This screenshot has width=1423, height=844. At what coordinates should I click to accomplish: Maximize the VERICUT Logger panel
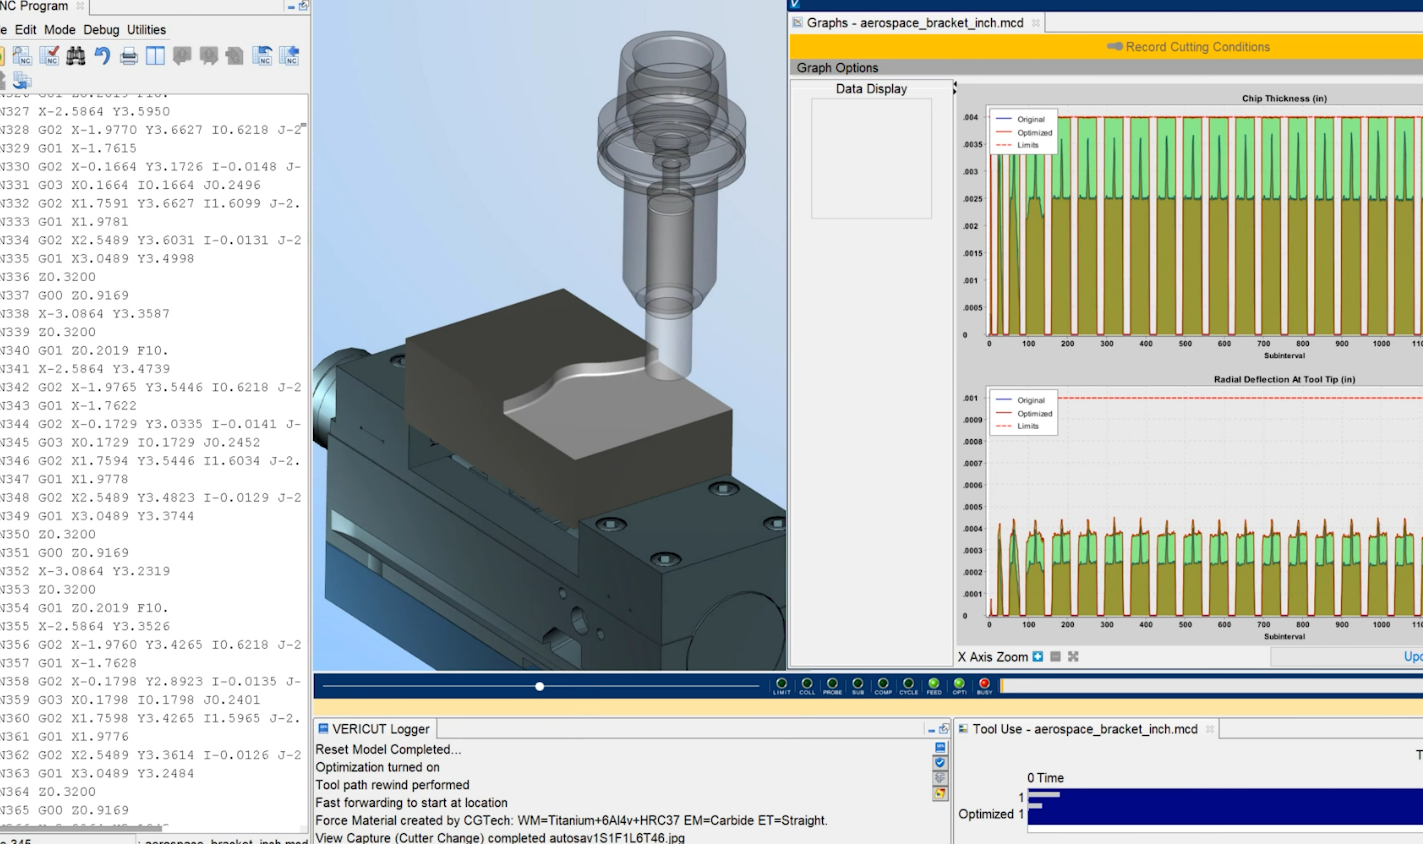[943, 729]
